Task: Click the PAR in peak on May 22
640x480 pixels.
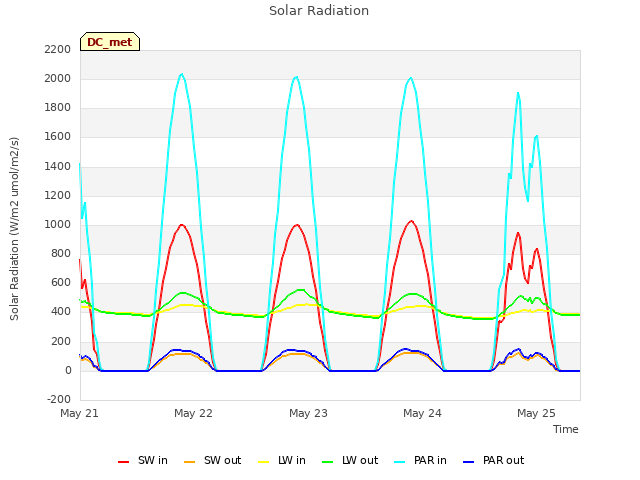Action: 182,74
